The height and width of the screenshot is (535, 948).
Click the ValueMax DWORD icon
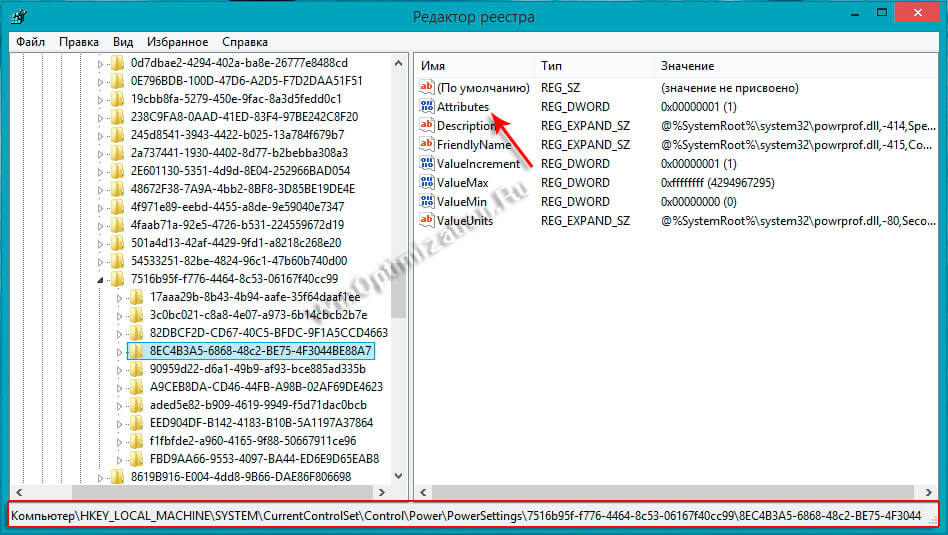tap(427, 183)
